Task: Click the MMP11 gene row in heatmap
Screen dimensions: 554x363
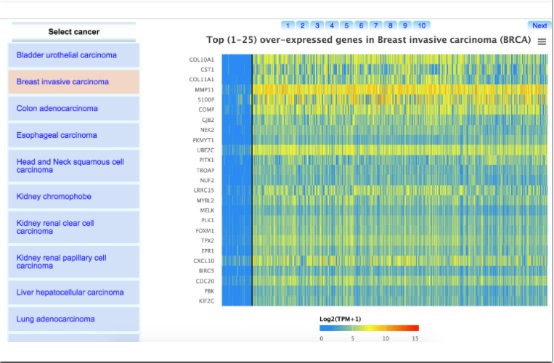Action: coord(385,89)
